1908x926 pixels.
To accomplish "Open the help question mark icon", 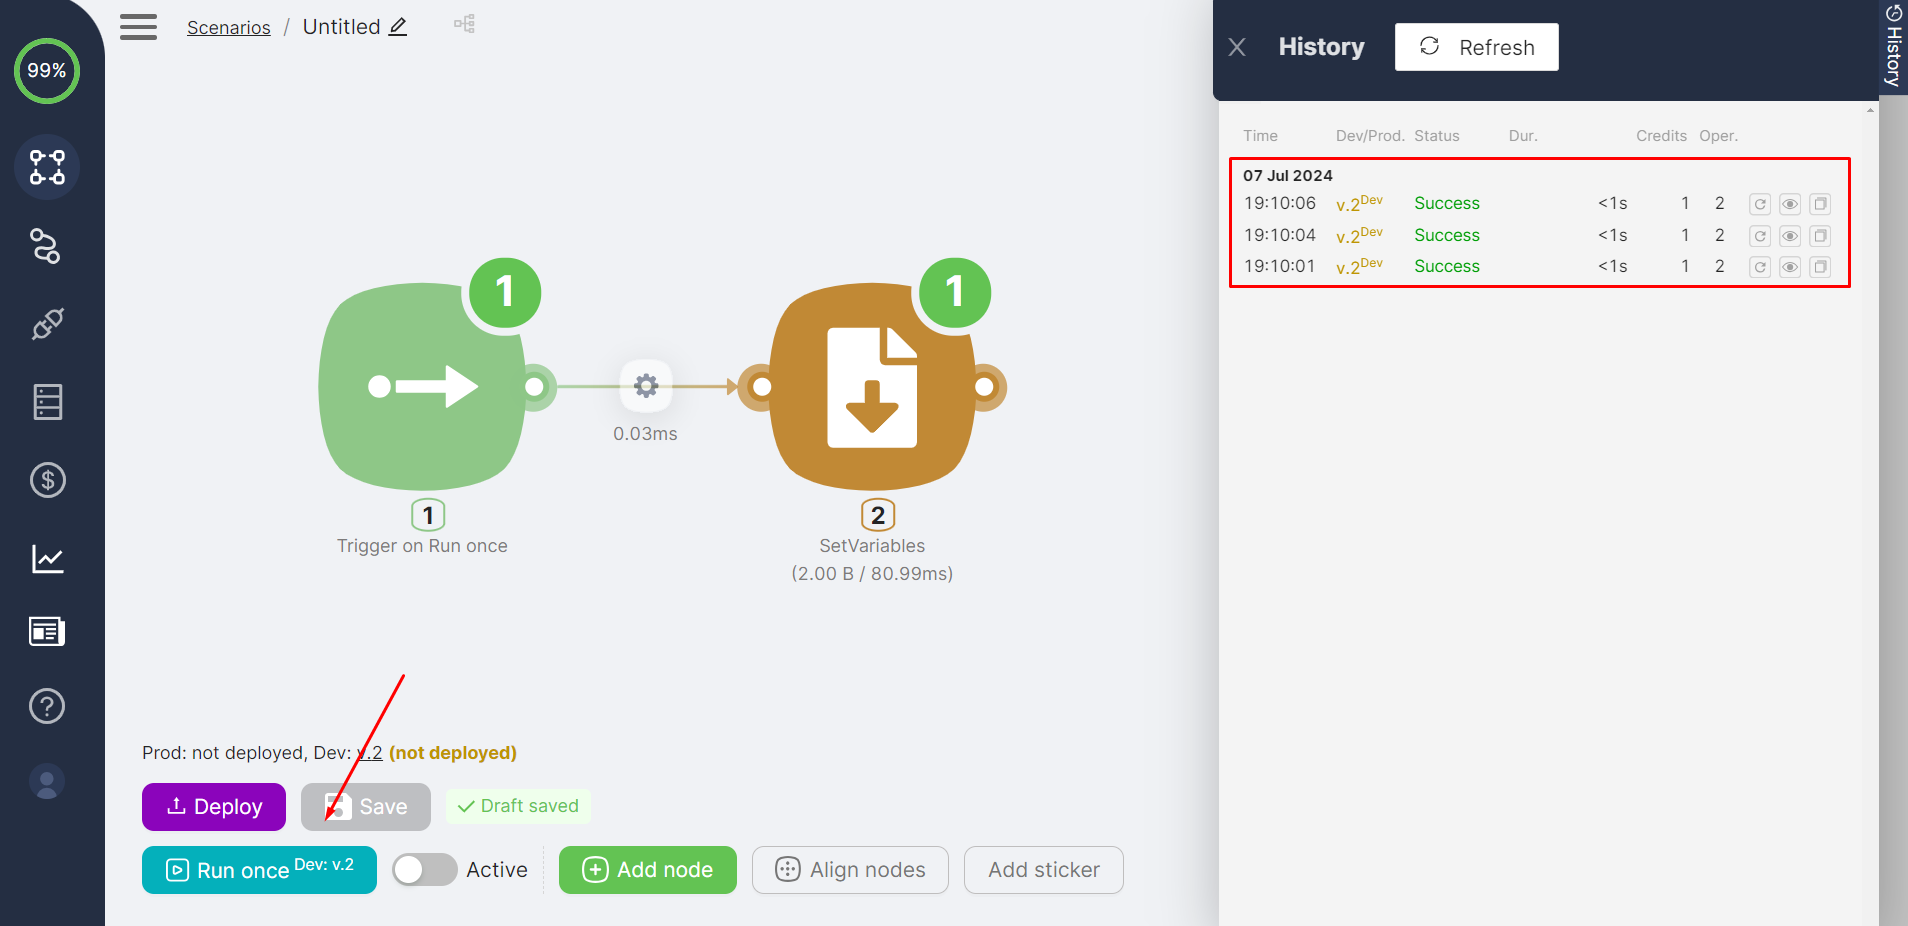I will pyautogui.click(x=47, y=706).
